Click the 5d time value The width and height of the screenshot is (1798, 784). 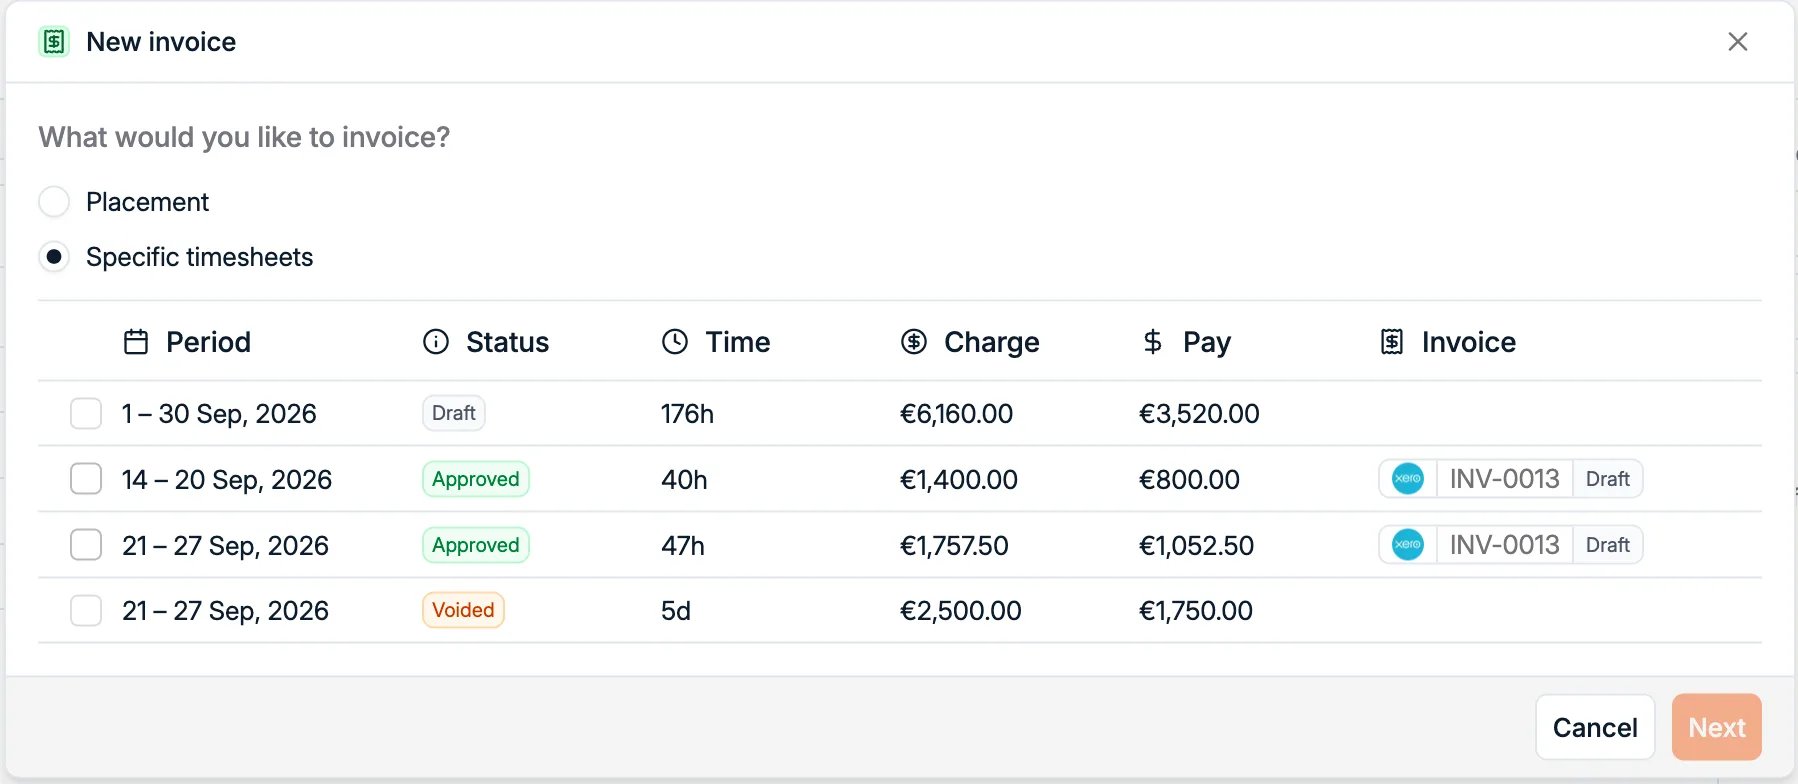click(676, 610)
